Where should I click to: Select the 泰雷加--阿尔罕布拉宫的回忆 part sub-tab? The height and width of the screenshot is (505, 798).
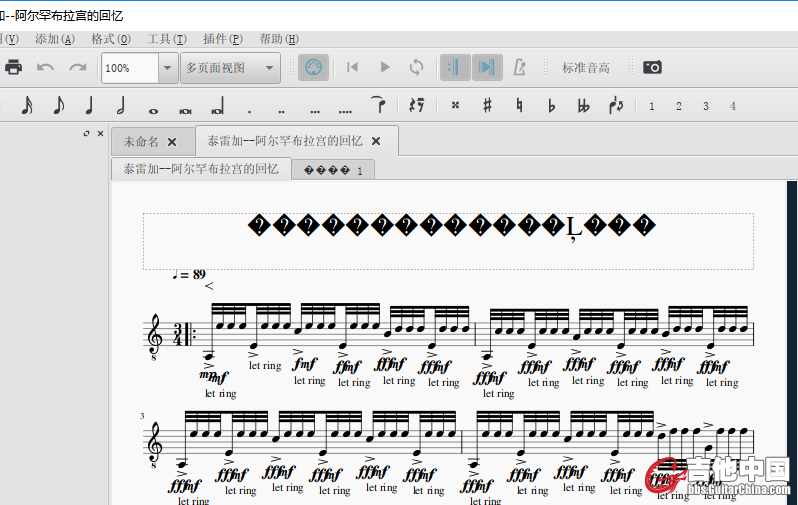(x=201, y=169)
